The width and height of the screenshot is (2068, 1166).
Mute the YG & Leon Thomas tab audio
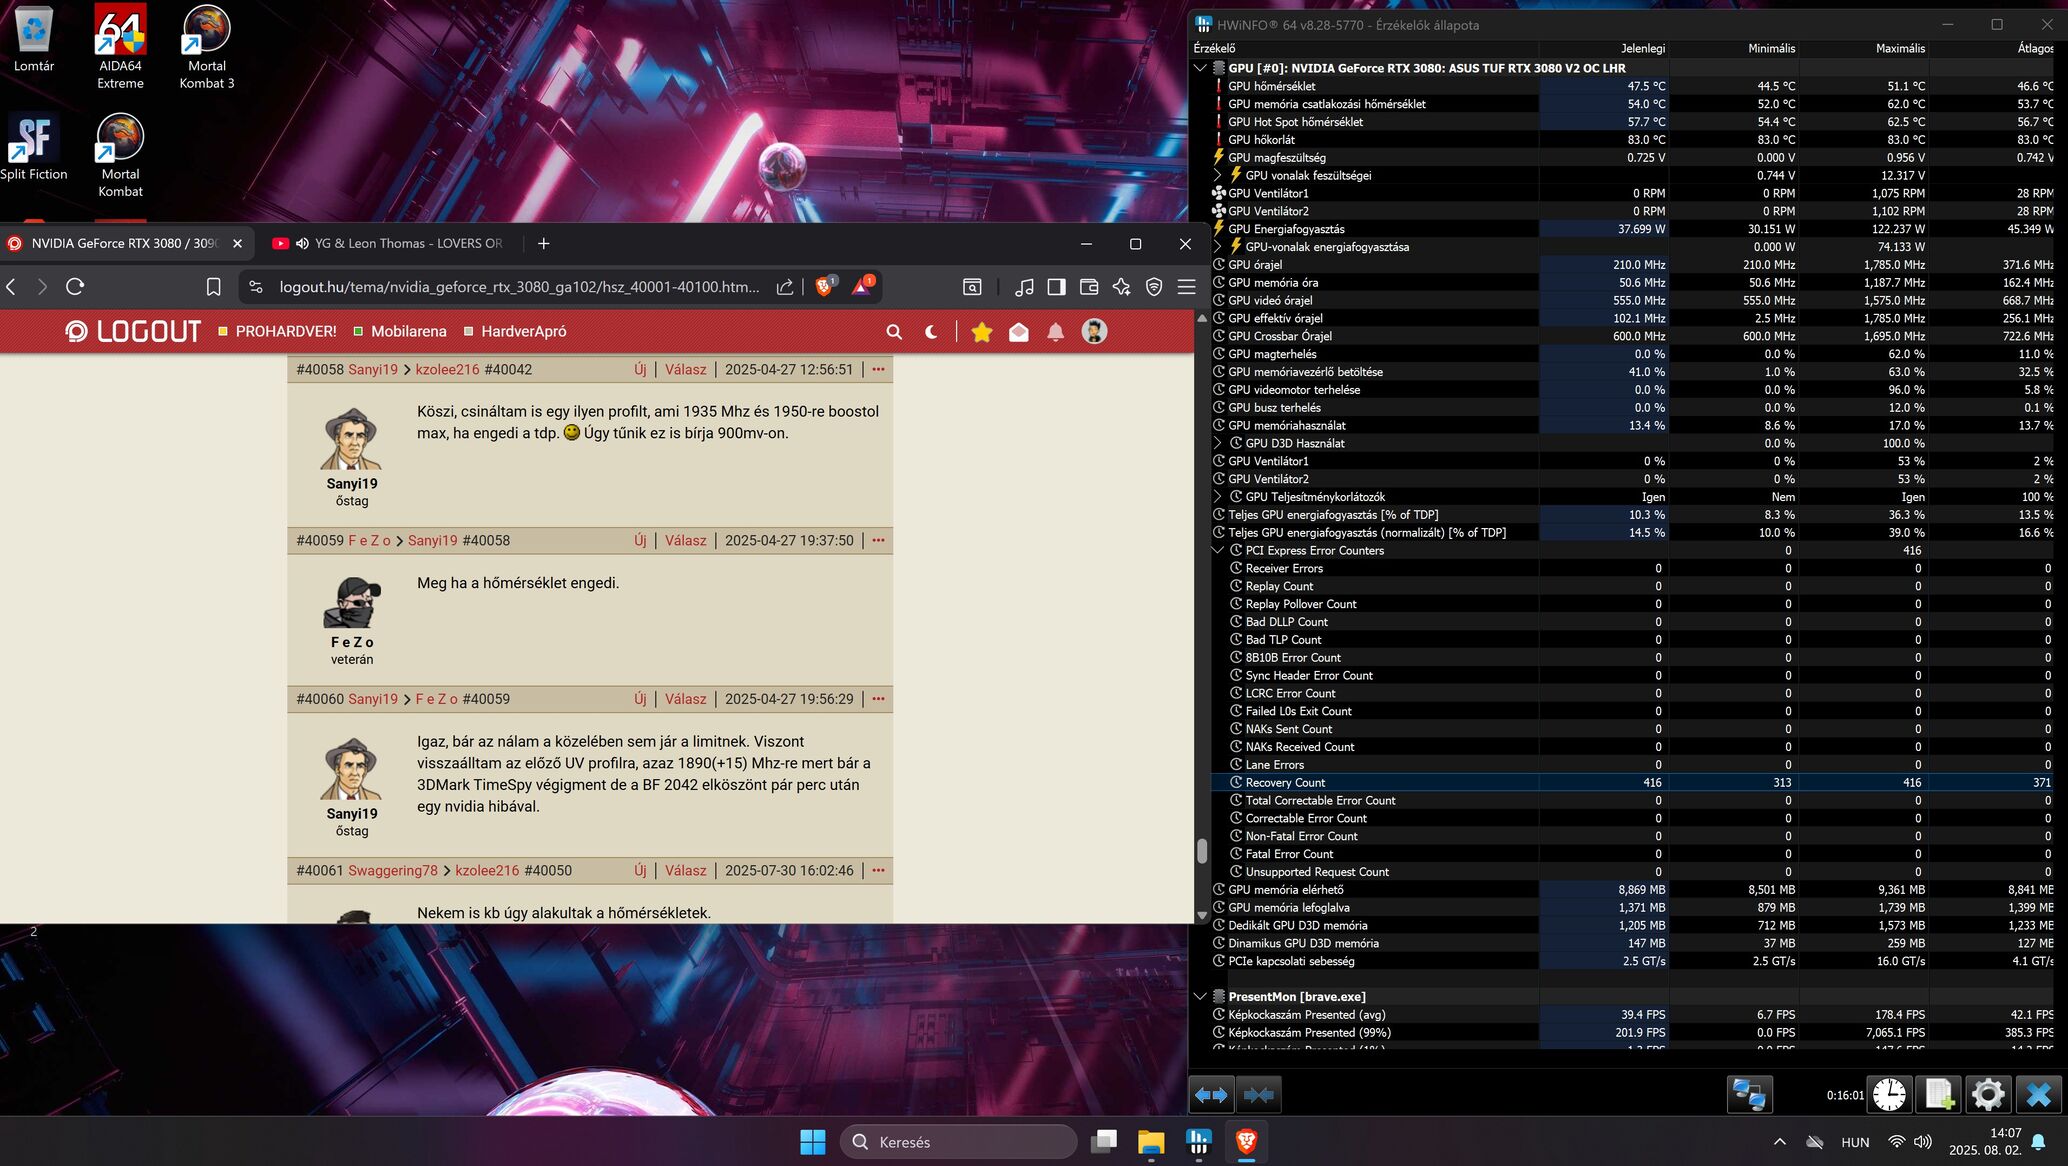tap(302, 244)
